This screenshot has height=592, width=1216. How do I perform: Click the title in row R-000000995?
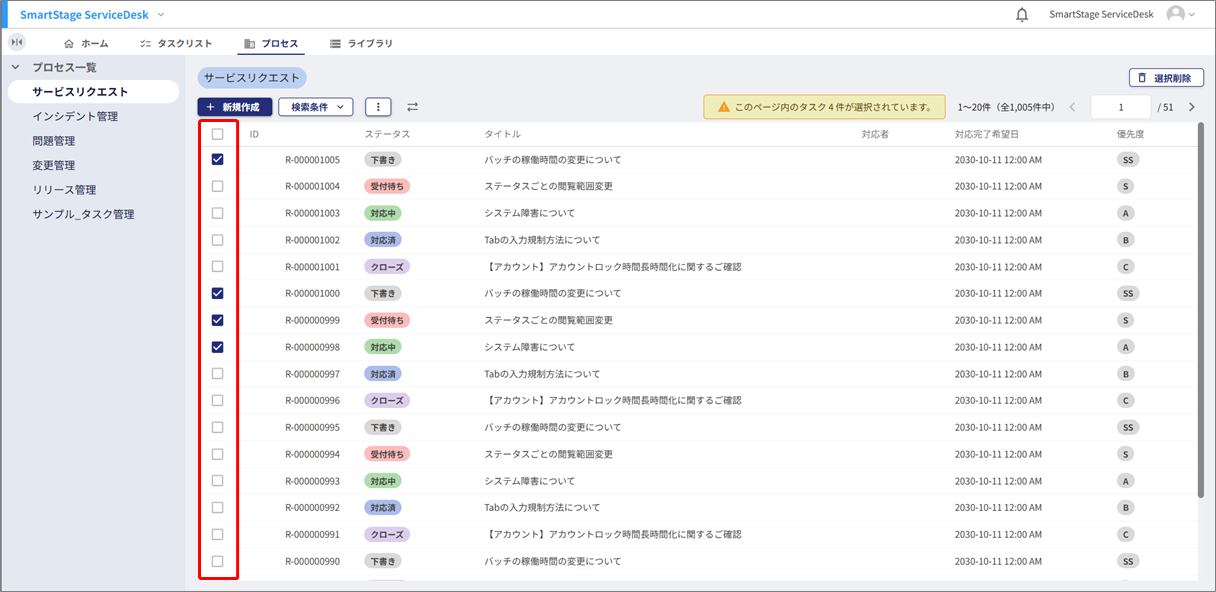coord(553,427)
